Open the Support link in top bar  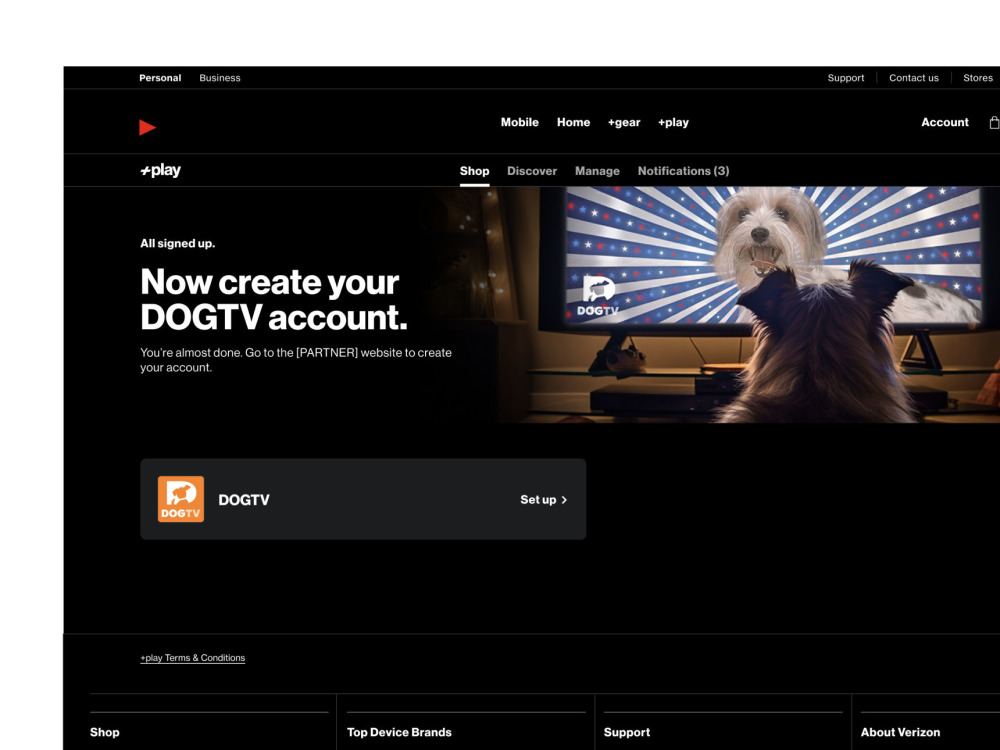point(846,78)
